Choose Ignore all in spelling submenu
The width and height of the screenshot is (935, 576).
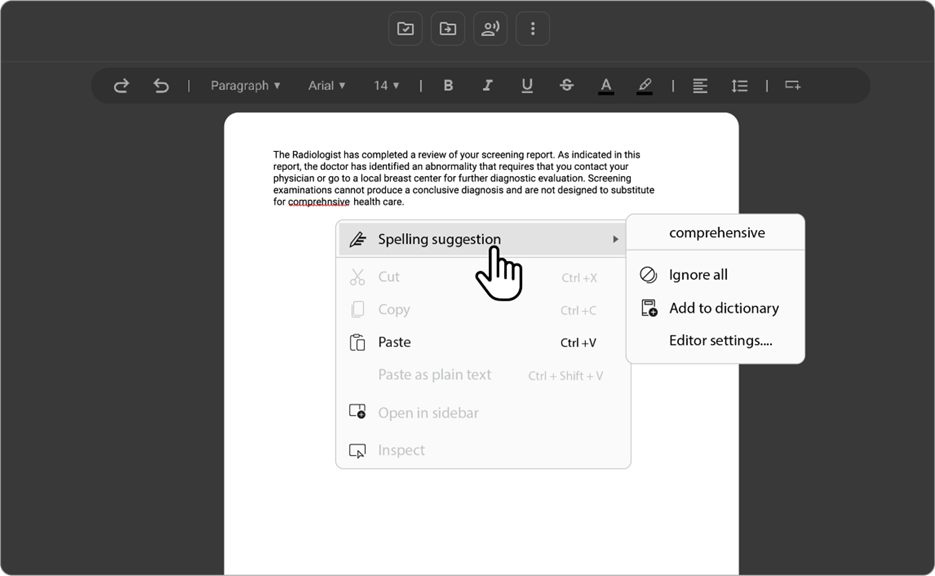(698, 275)
